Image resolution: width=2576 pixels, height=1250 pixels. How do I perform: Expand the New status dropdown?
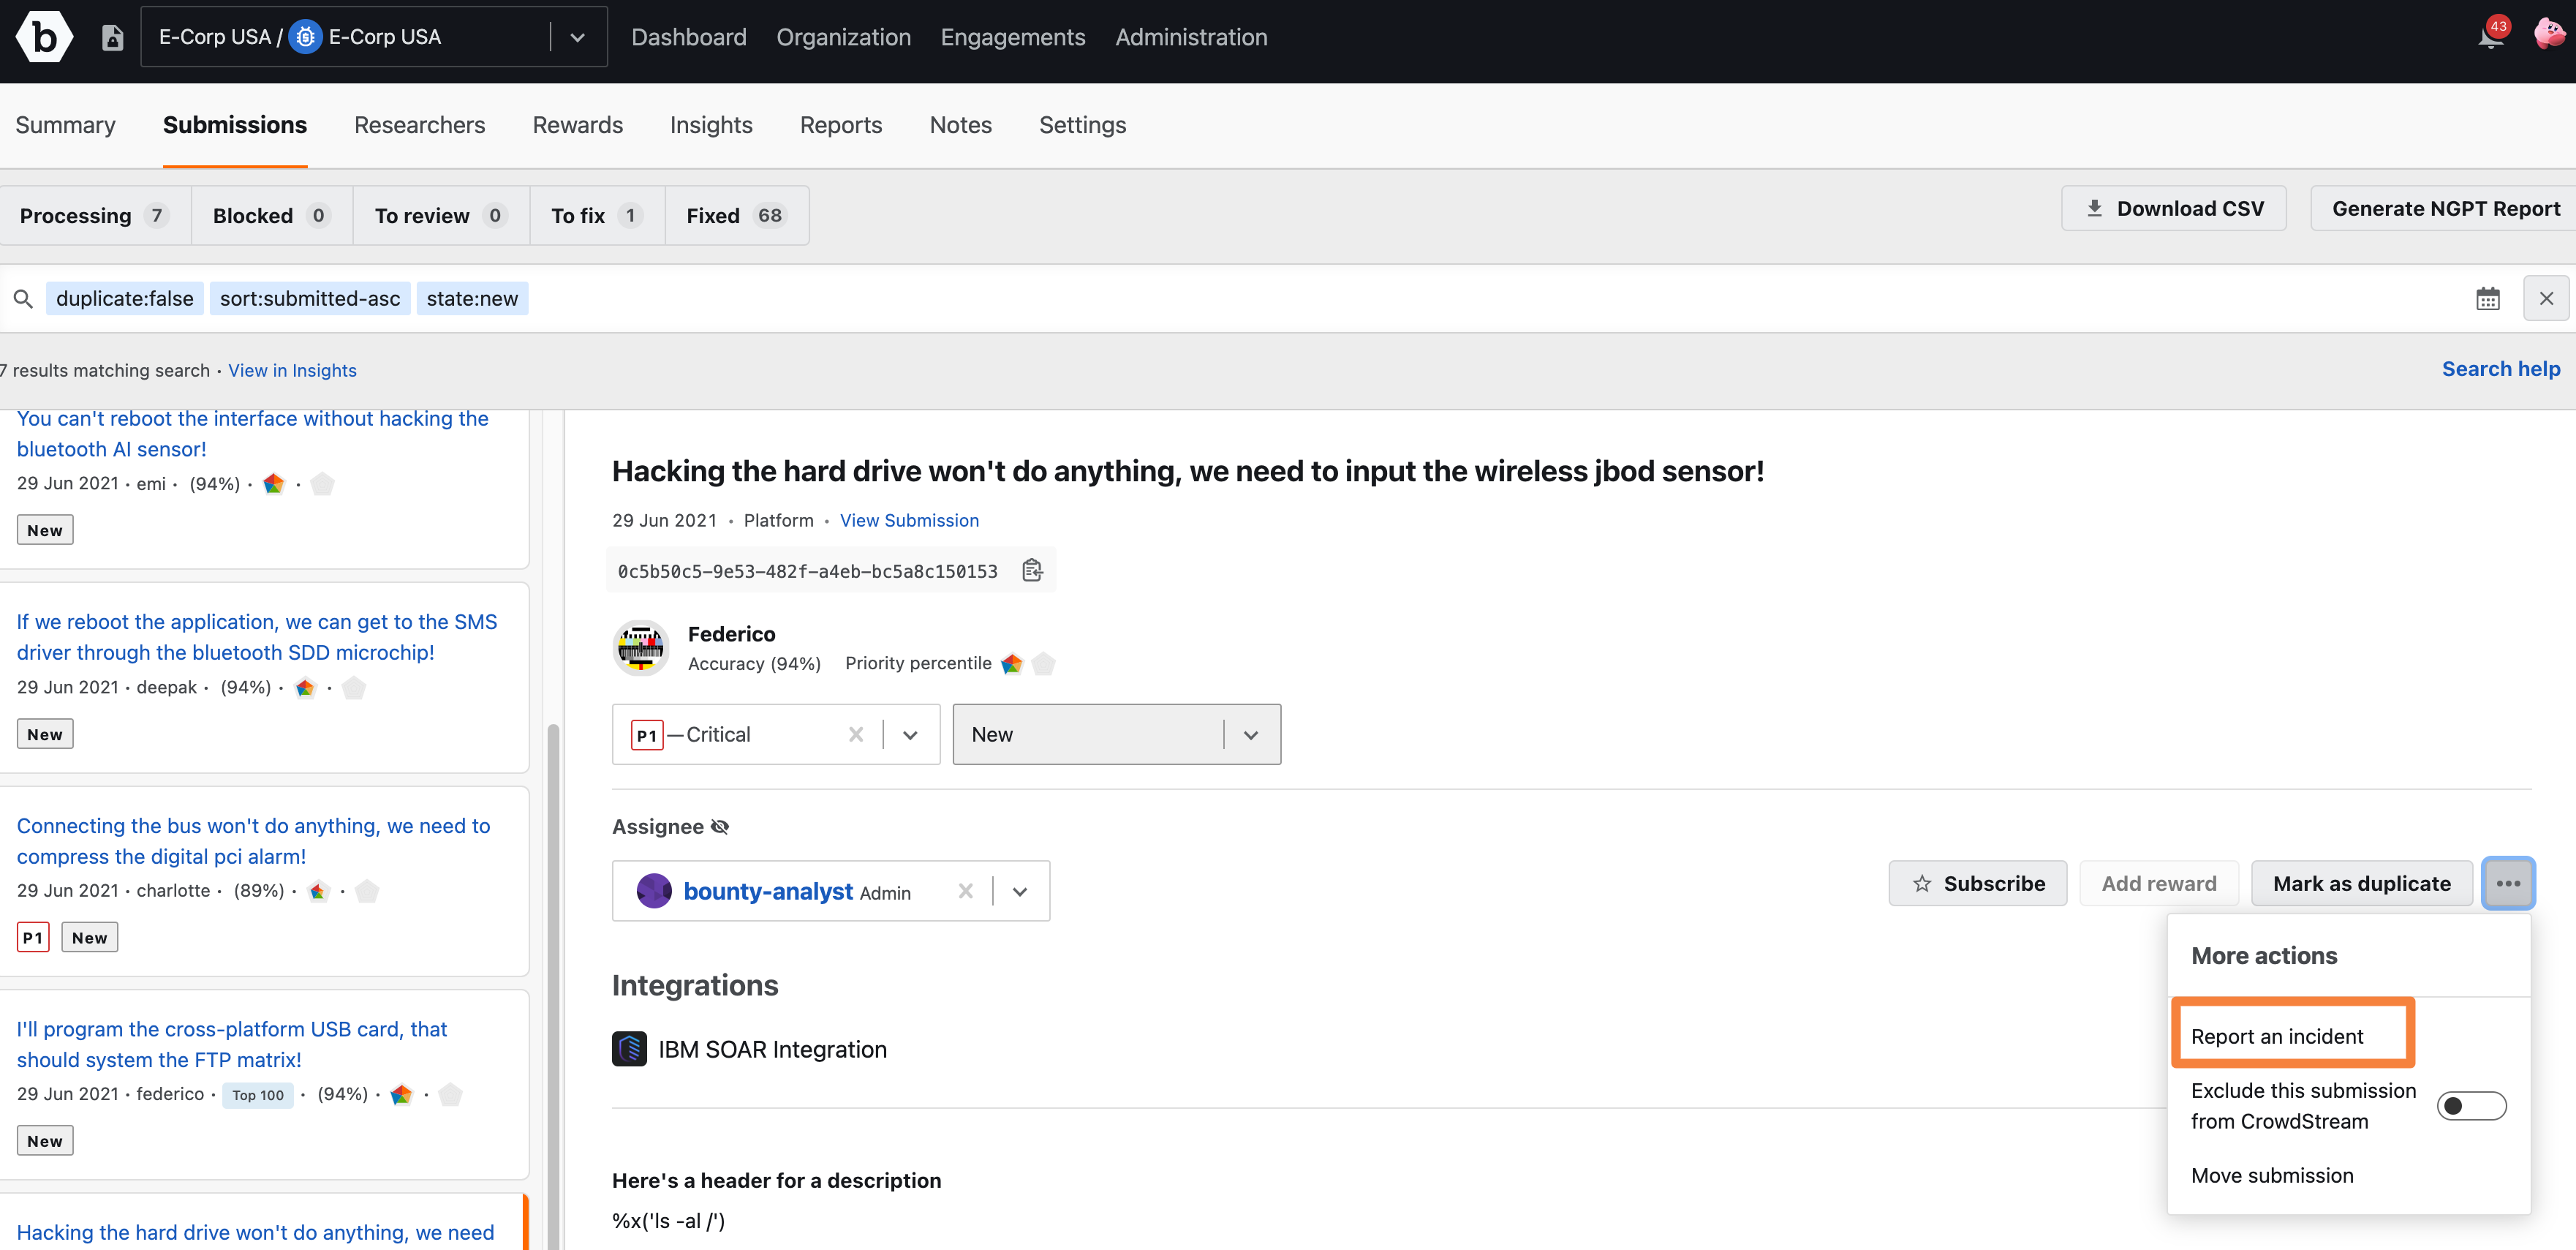pyautogui.click(x=1253, y=734)
